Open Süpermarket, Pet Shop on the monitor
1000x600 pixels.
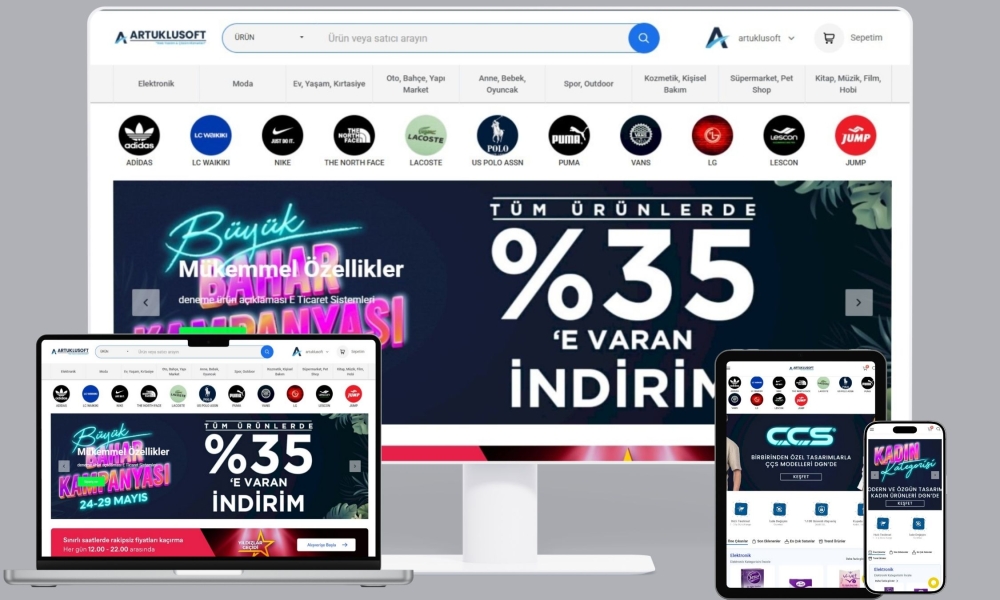click(761, 84)
